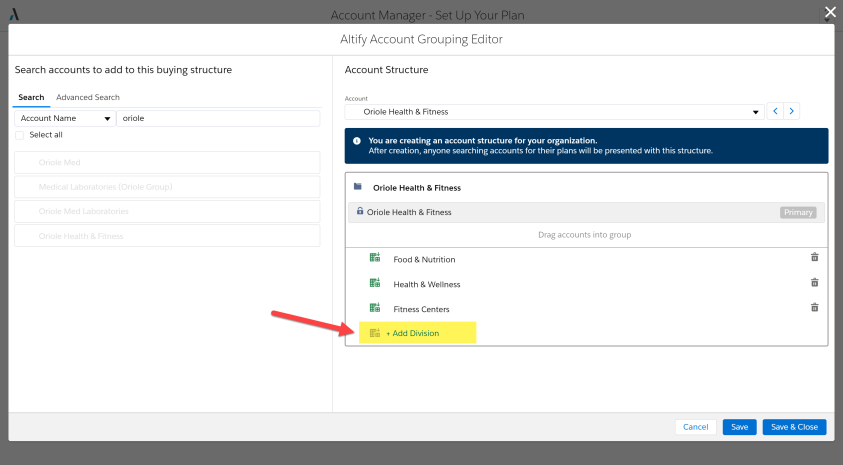Click the info icon in the banner
Image resolution: width=843 pixels, height=465 pixels.
(356, 141)
